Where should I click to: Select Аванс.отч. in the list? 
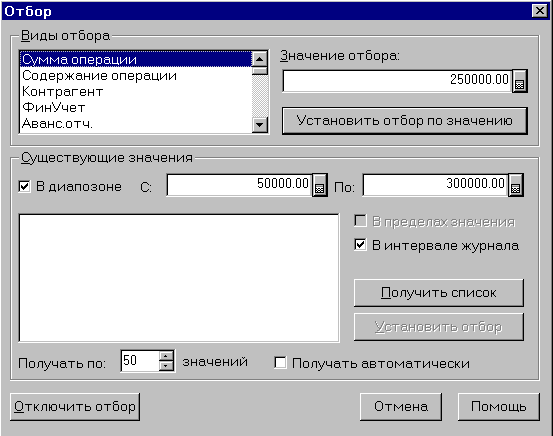point(136,123)
